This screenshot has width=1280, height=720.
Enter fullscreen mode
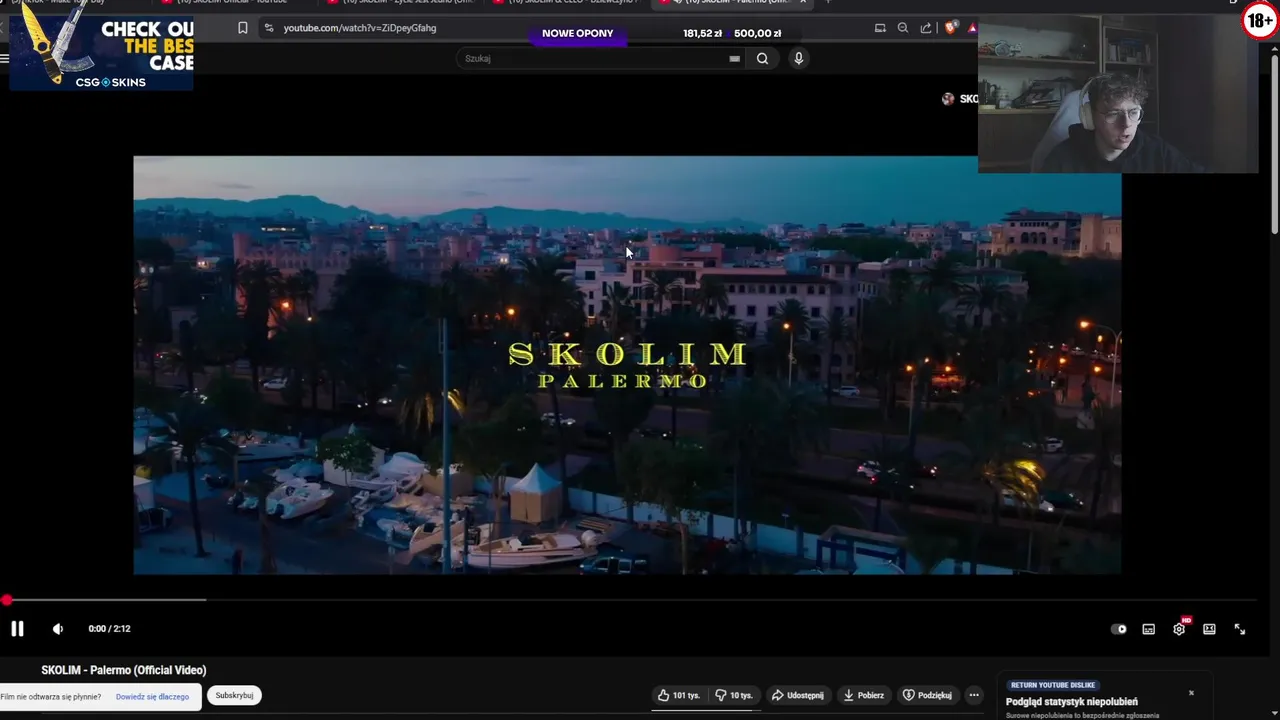pos(1239,629)
